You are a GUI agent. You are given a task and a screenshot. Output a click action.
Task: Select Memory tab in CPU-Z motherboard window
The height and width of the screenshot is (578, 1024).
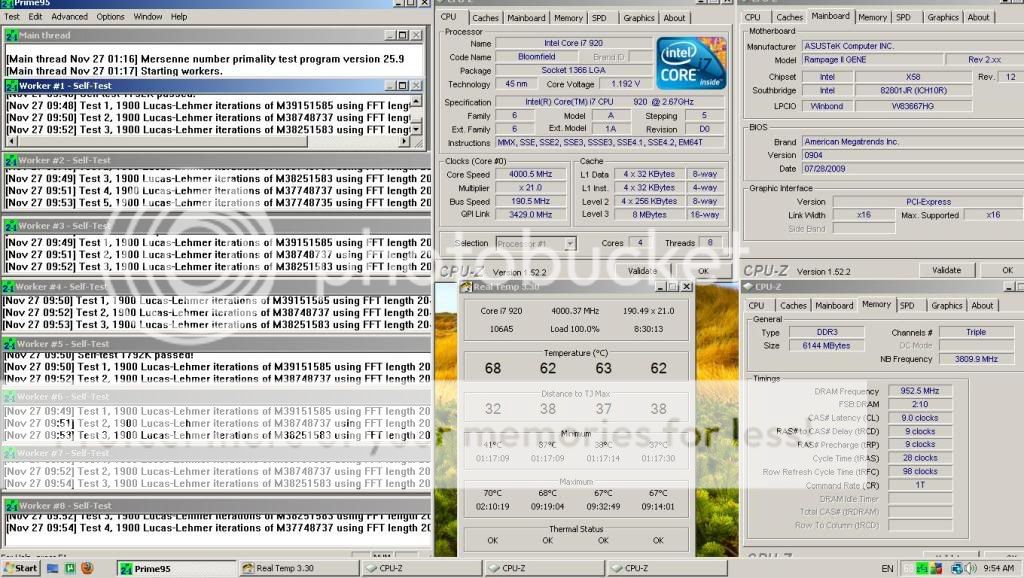tap(872, 18)
